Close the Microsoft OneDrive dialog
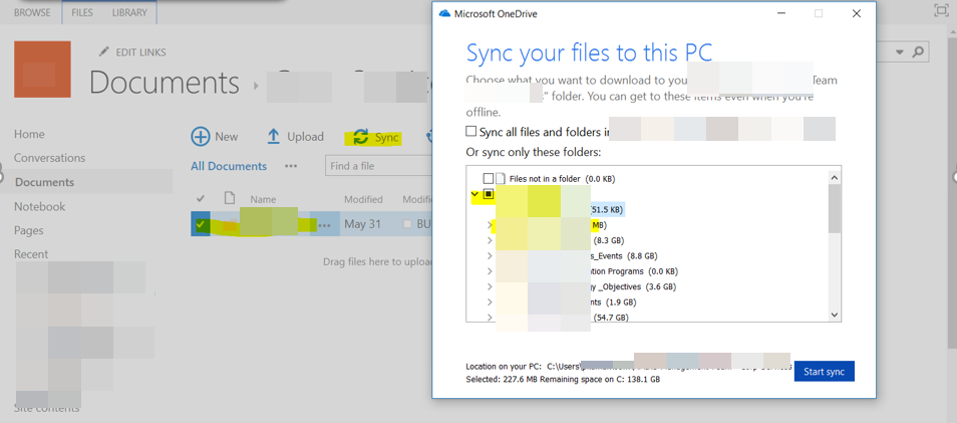 [856, 13]
